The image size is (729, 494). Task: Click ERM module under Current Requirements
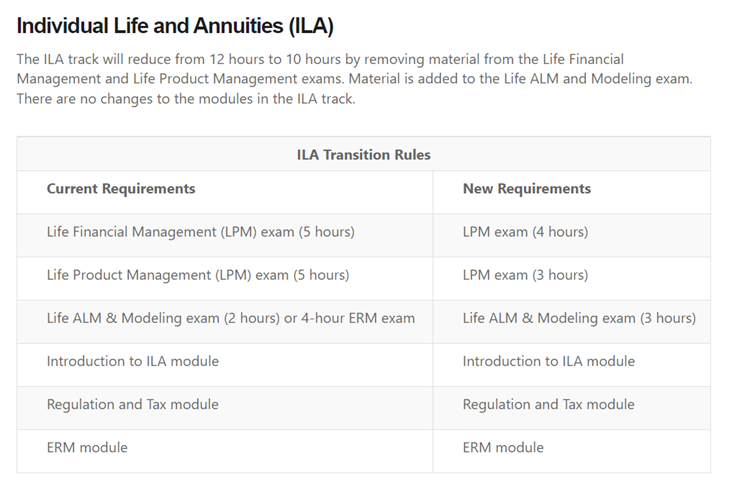click(87, 448)
